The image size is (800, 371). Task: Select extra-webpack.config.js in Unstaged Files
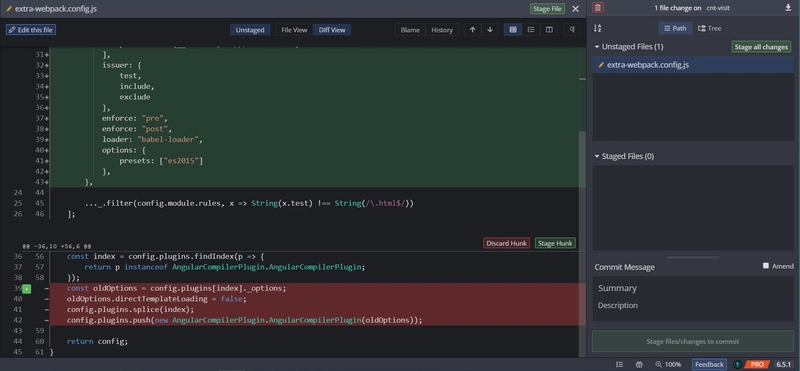click(693, 65)
